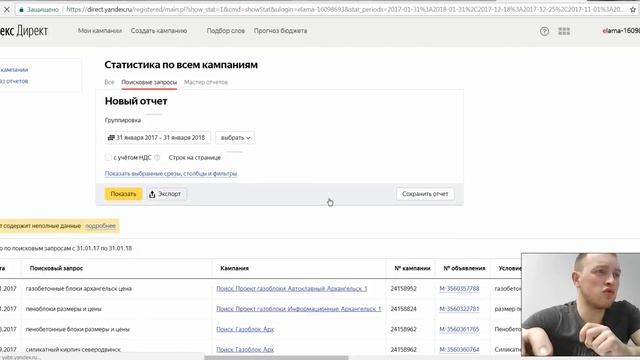Open 'Создать кампанию' menu item
640x360 pixels.
[159, 31]
